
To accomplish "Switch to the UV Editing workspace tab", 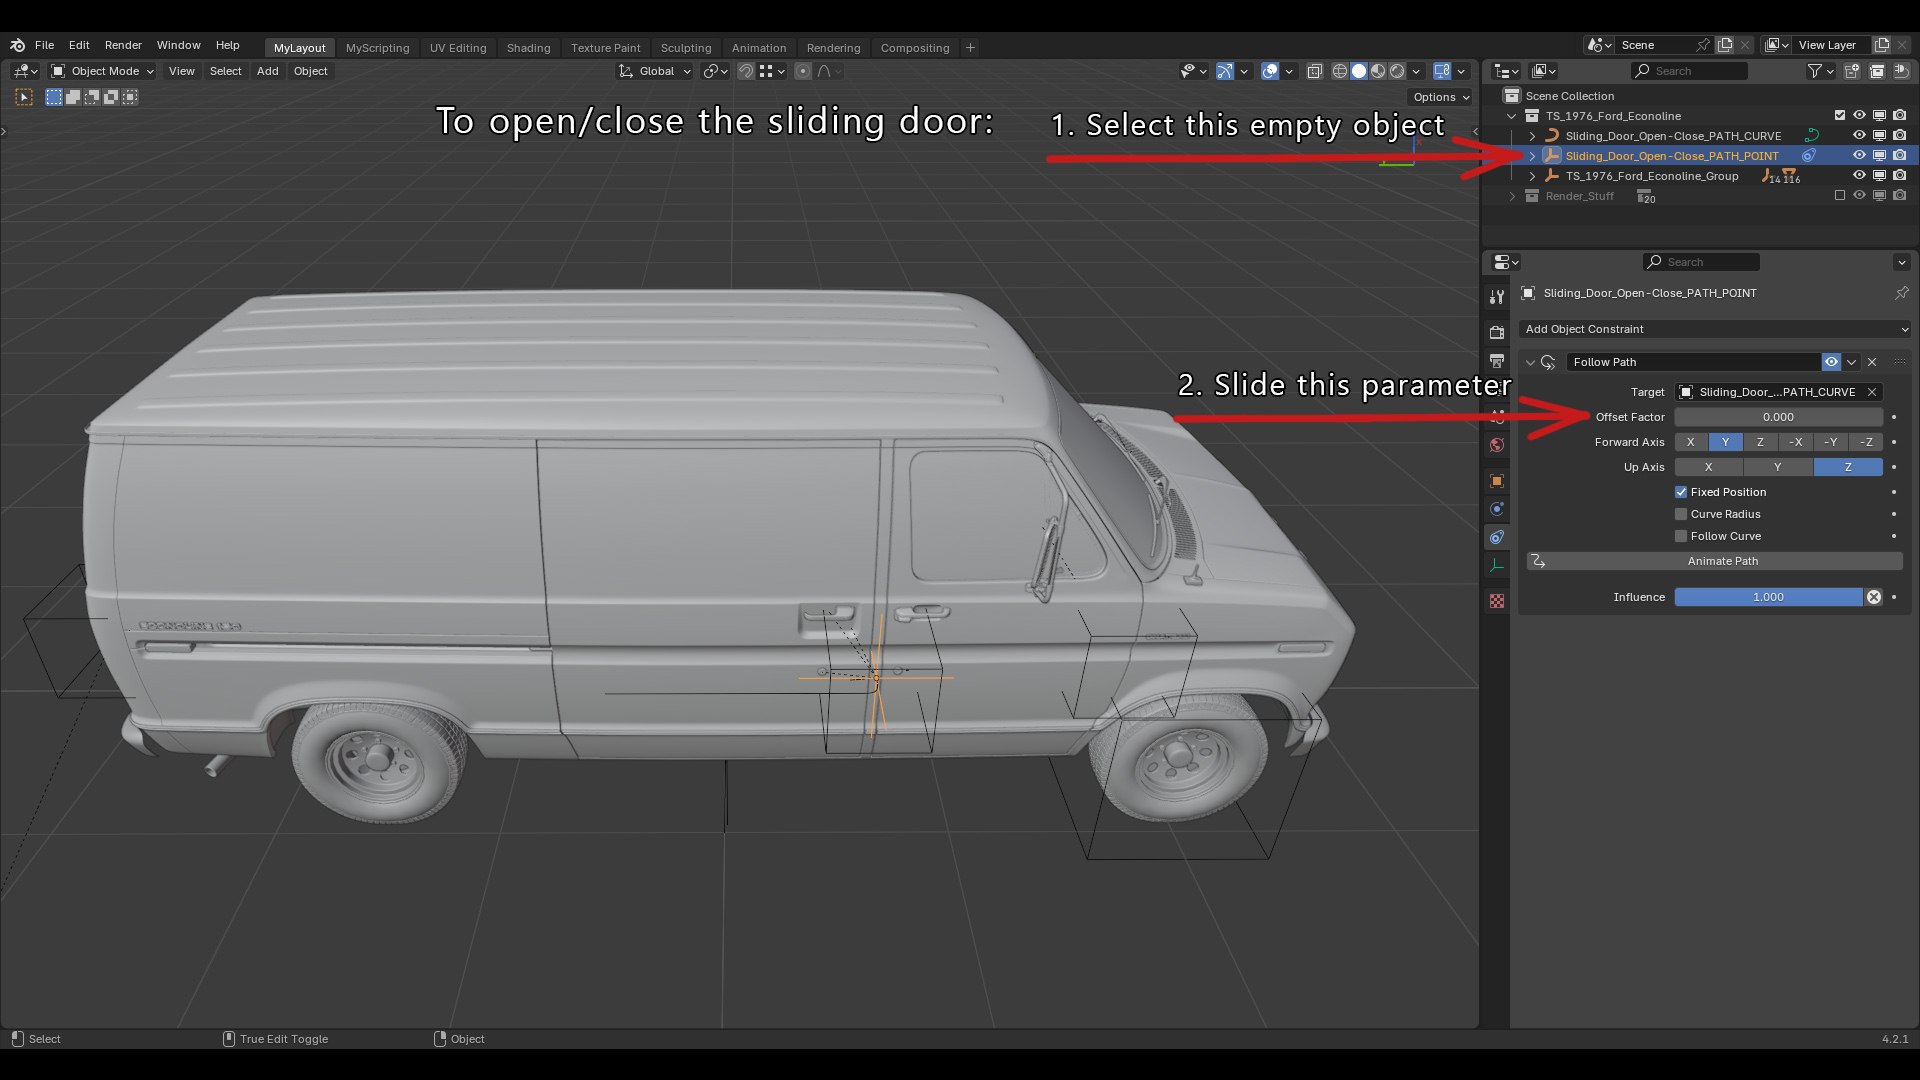I will 458,48.
